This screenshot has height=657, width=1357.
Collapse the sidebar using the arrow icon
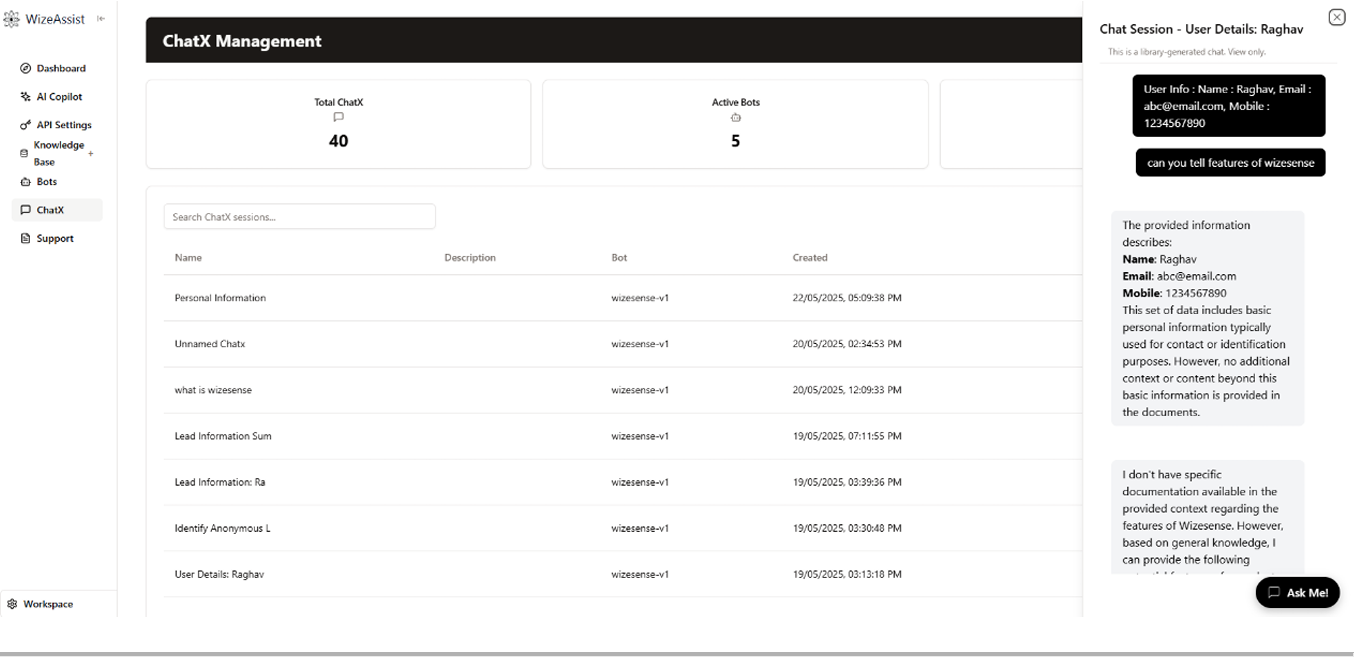tap(101, 19)
